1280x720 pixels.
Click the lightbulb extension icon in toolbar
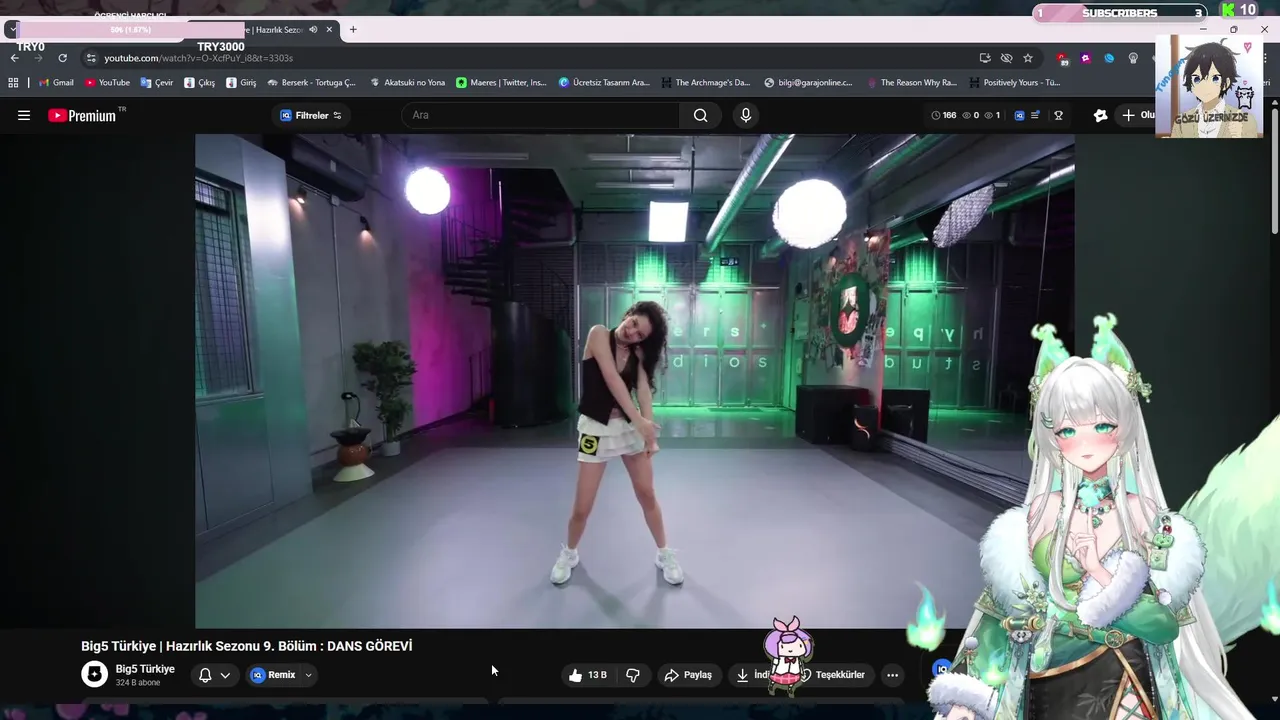pos(1133,58)
